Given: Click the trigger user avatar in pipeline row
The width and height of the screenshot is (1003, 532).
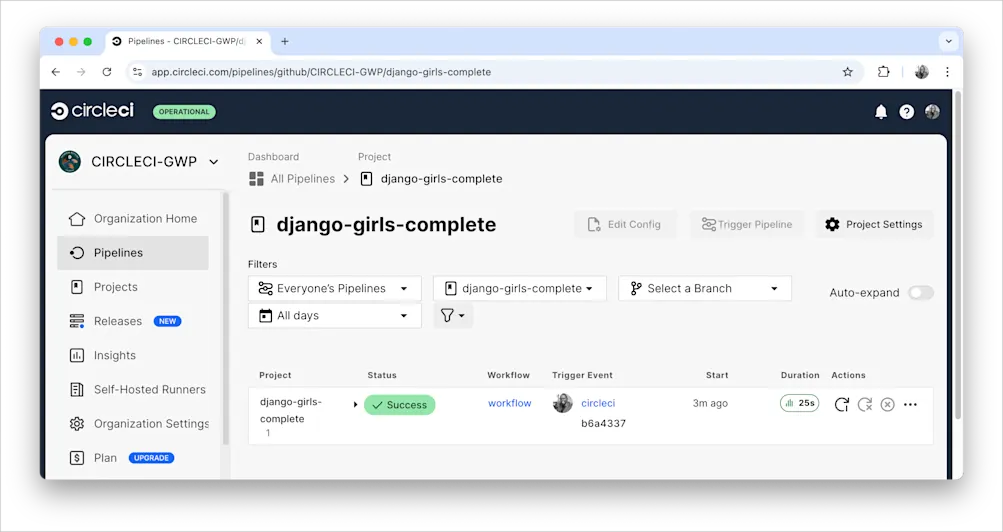Looking at the screenshot, I should click(x=563, y=403).
